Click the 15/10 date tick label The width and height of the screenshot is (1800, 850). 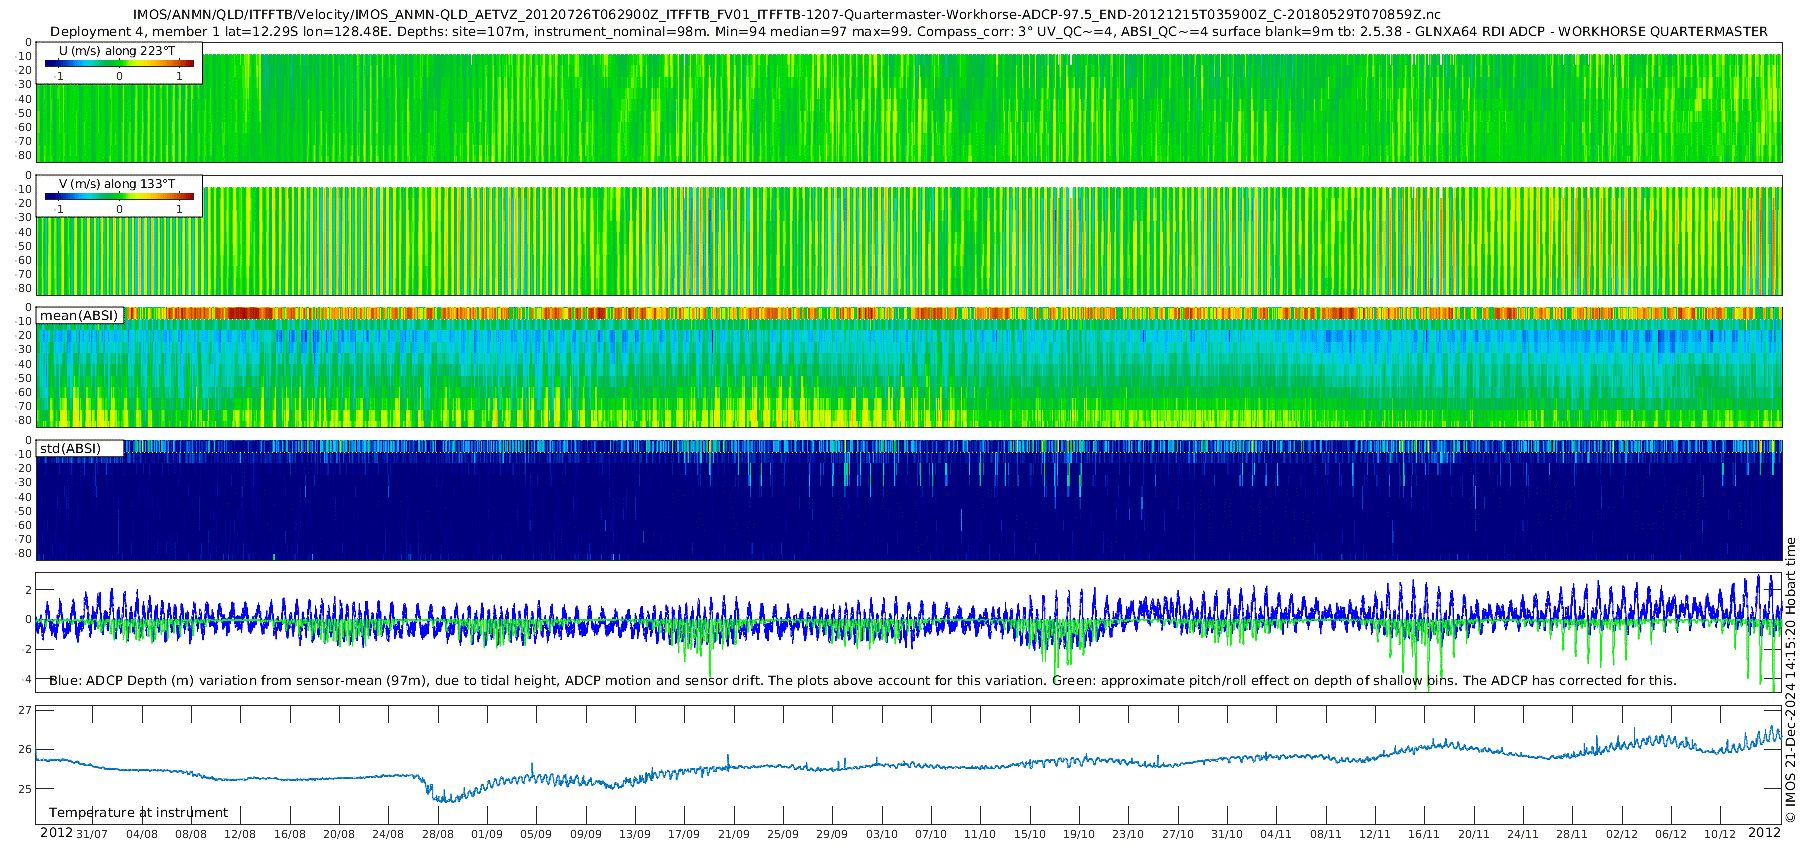1029,834
